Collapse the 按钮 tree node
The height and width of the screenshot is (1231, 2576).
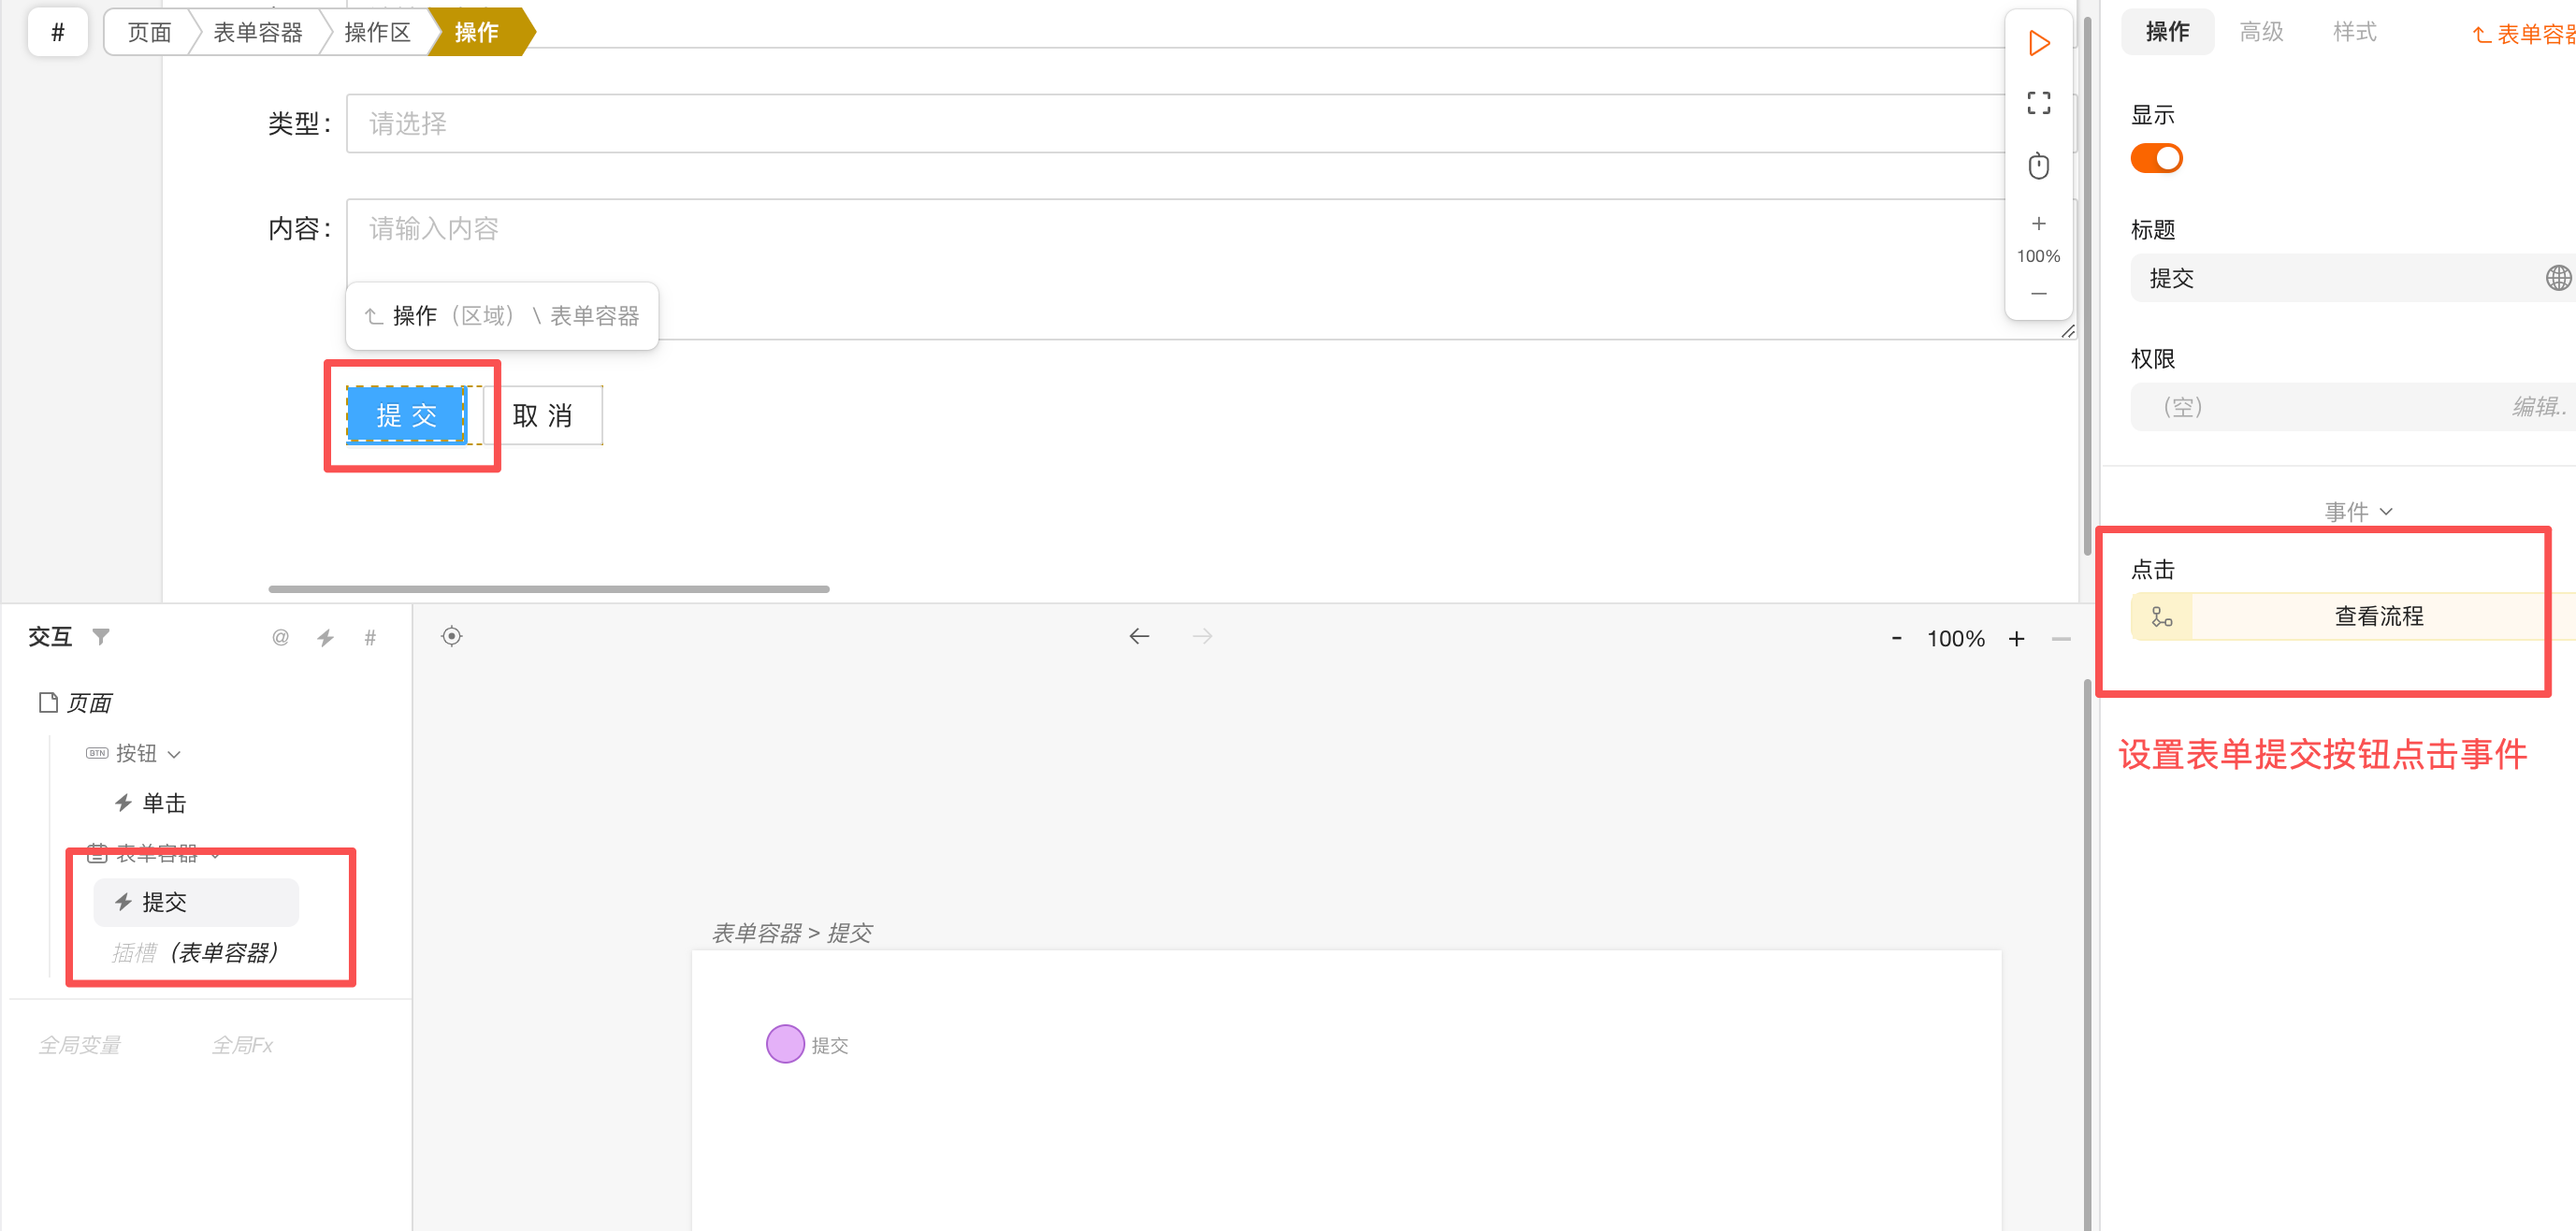click(175, 754)
